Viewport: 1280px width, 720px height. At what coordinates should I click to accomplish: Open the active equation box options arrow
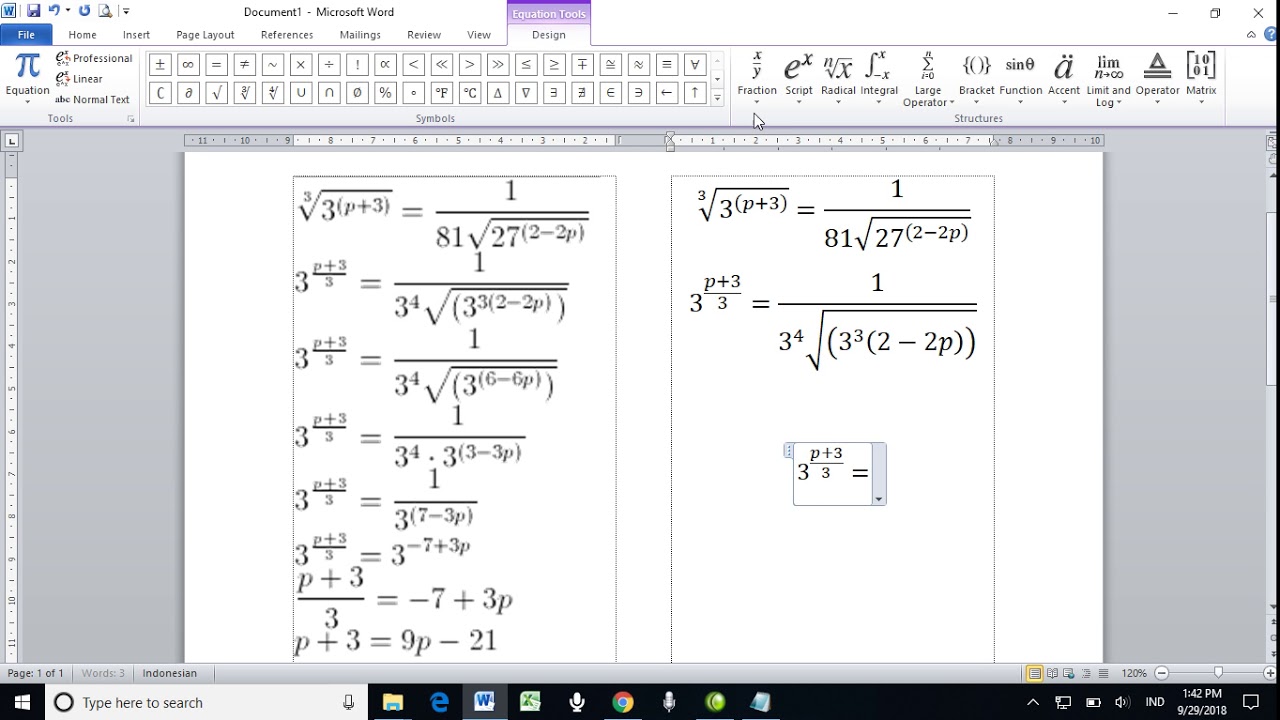[x=879, y=498]
